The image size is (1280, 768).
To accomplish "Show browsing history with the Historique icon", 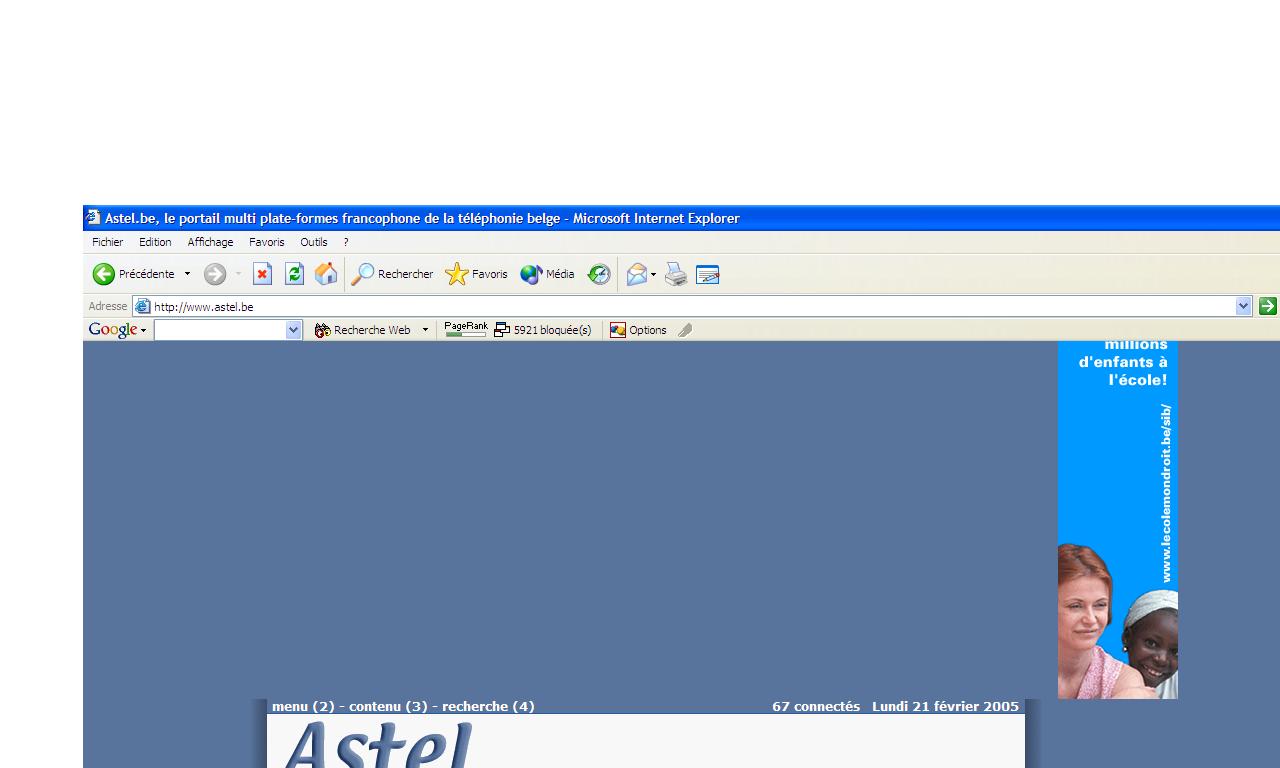I will 599,274.
